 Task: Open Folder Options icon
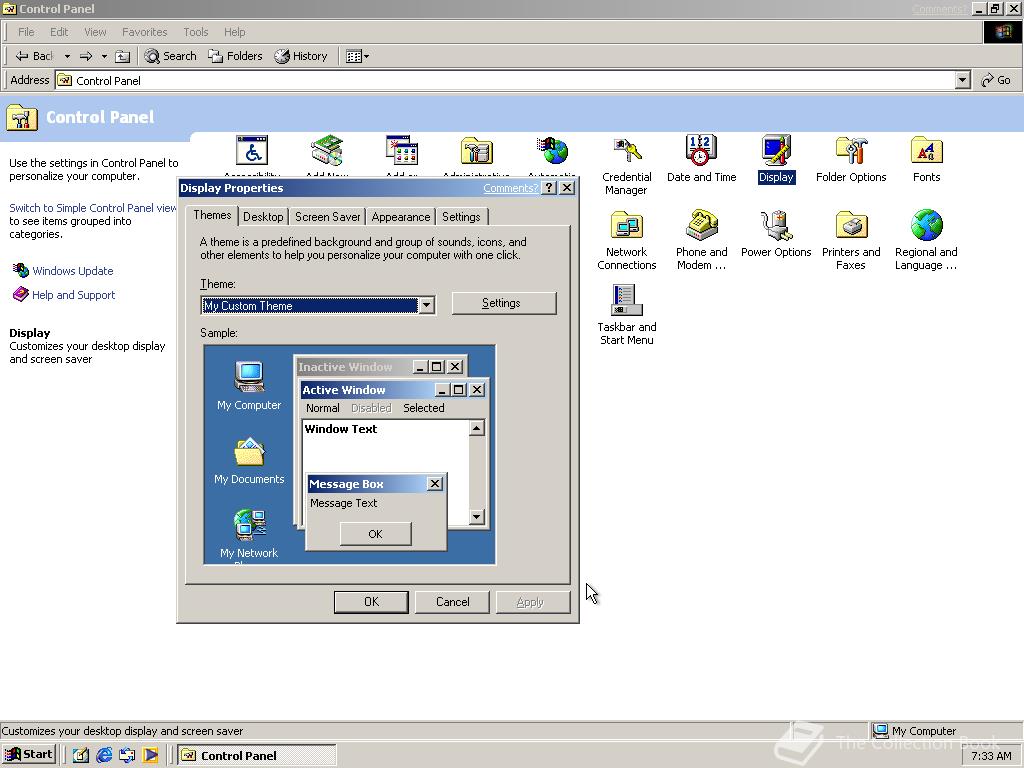pos(850,159)
